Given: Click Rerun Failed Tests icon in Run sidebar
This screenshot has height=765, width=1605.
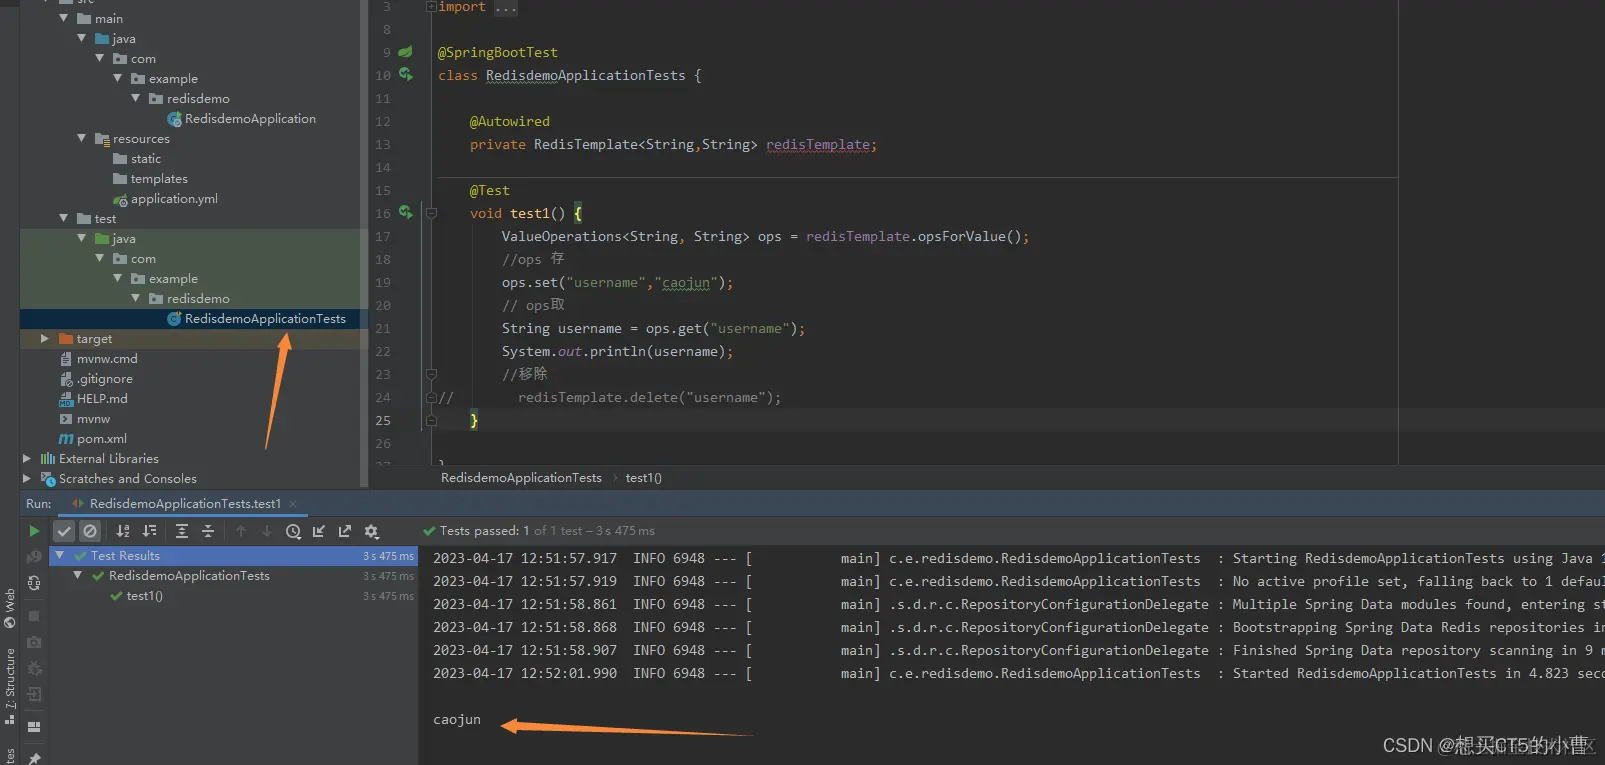Looking at the screenshot, I should point(34,557).
